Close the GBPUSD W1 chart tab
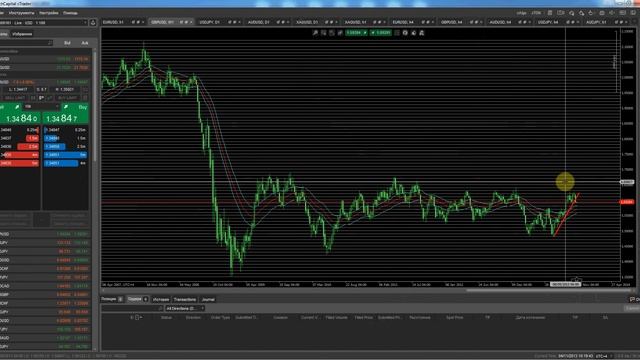The height and width of the screenshot is (360, 640). 191,22
